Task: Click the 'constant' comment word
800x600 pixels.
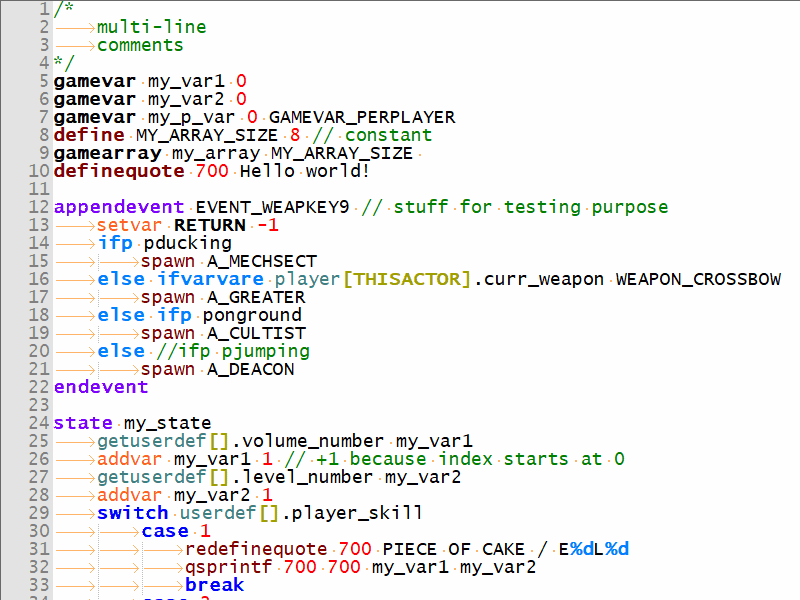Action: (x=388, y=135)
